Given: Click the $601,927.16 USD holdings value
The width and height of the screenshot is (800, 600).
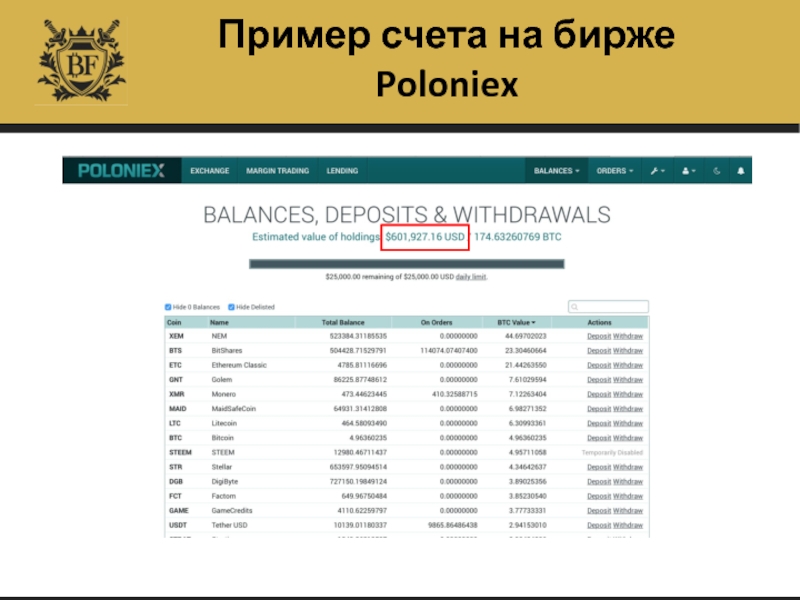Looking at the screenshot, I should coord(425,237).
